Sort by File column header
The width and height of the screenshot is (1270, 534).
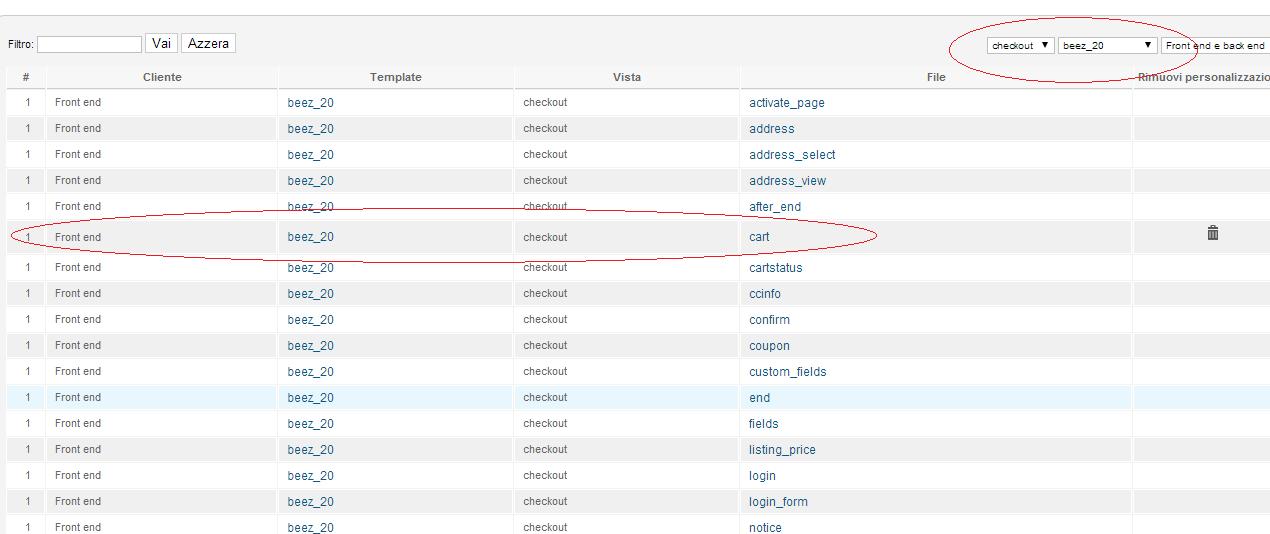click(936, 77)
